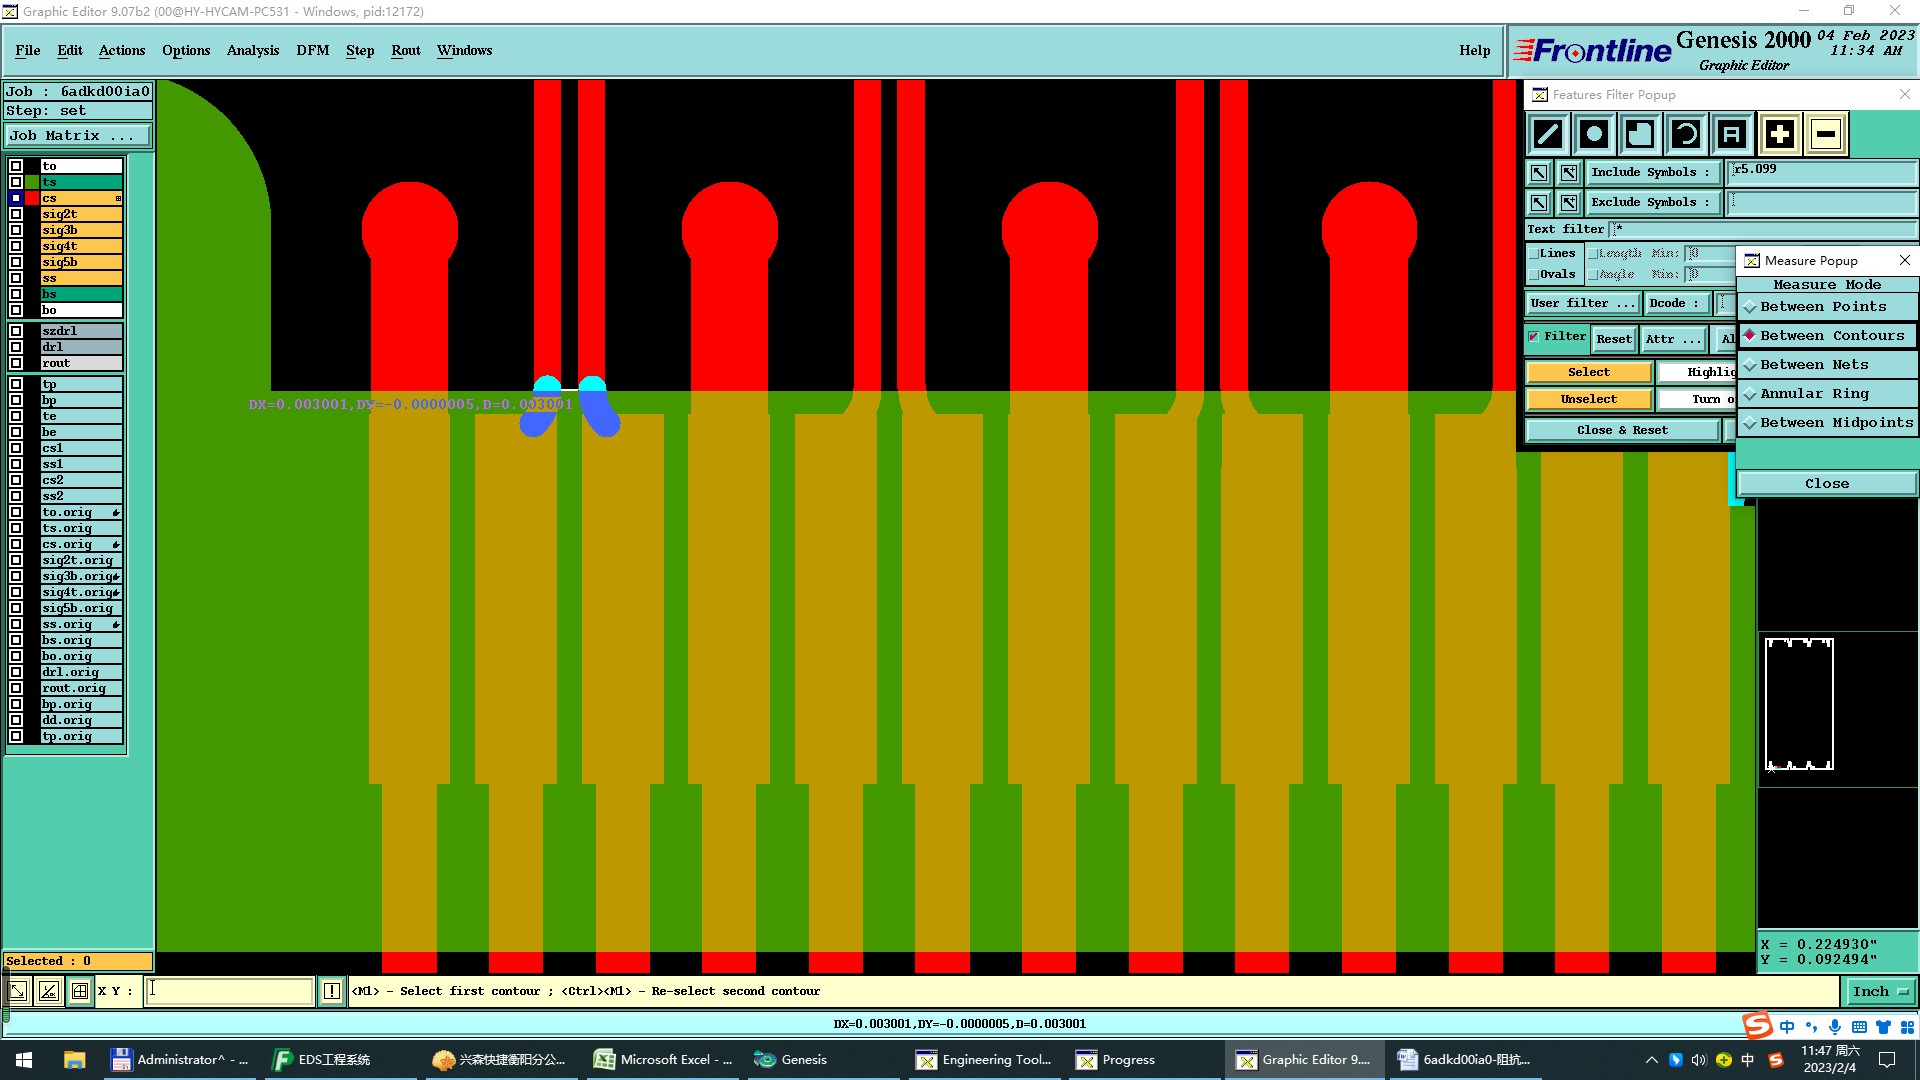Click the pad (circle) feature filter icon
The image size is (1920, 1080).
coord(1594,134)
